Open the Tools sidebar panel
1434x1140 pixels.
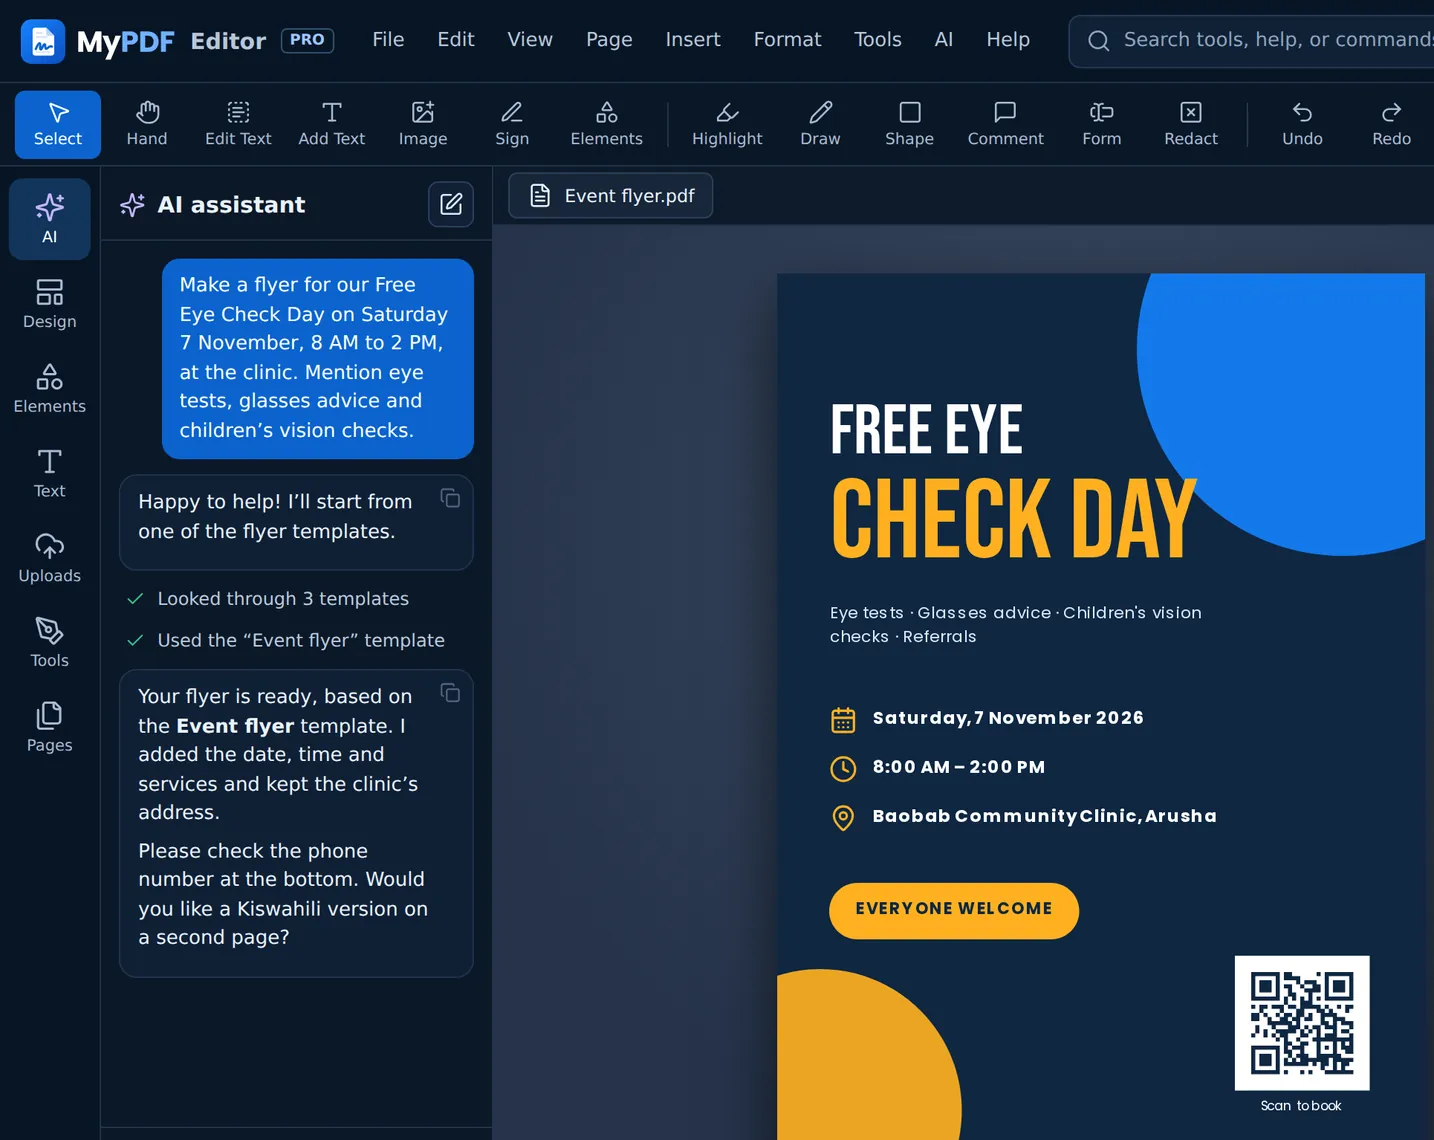pos(50,643)
